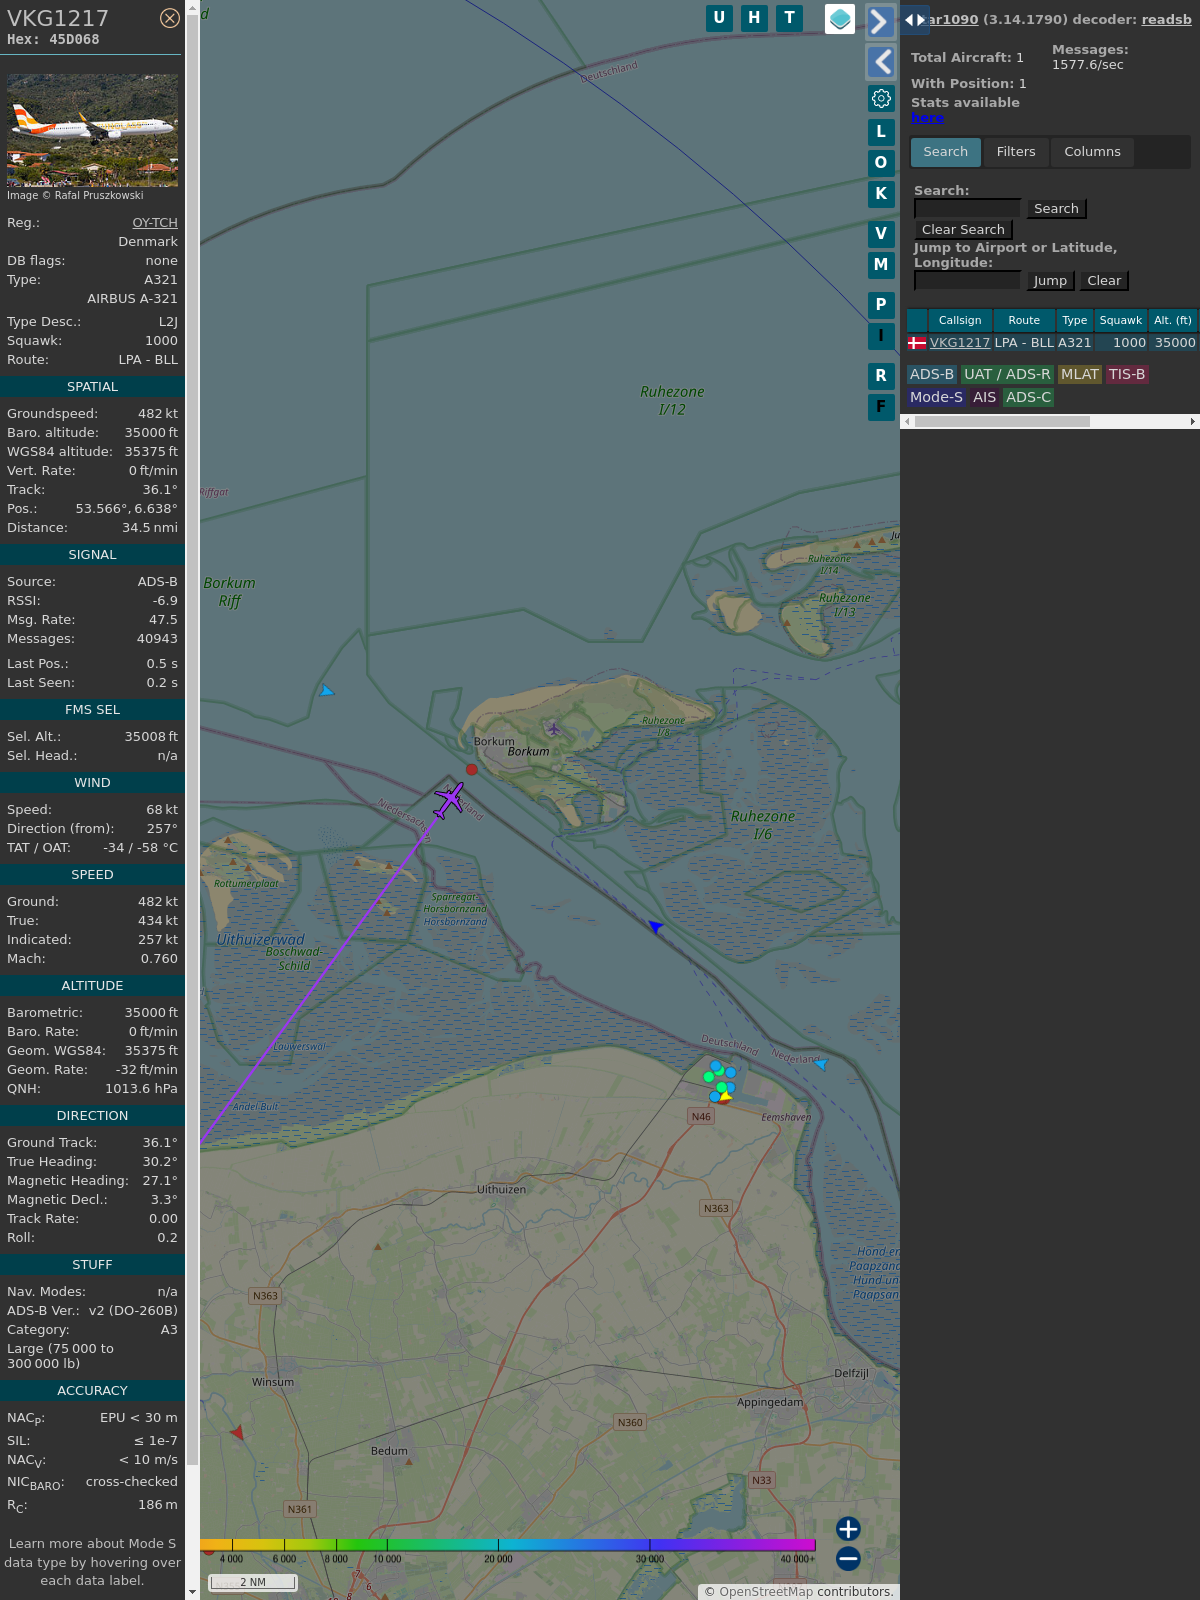The image size is (1200, 1600).
Task: Zoom out with the minus button
Action: point(848,1558)
